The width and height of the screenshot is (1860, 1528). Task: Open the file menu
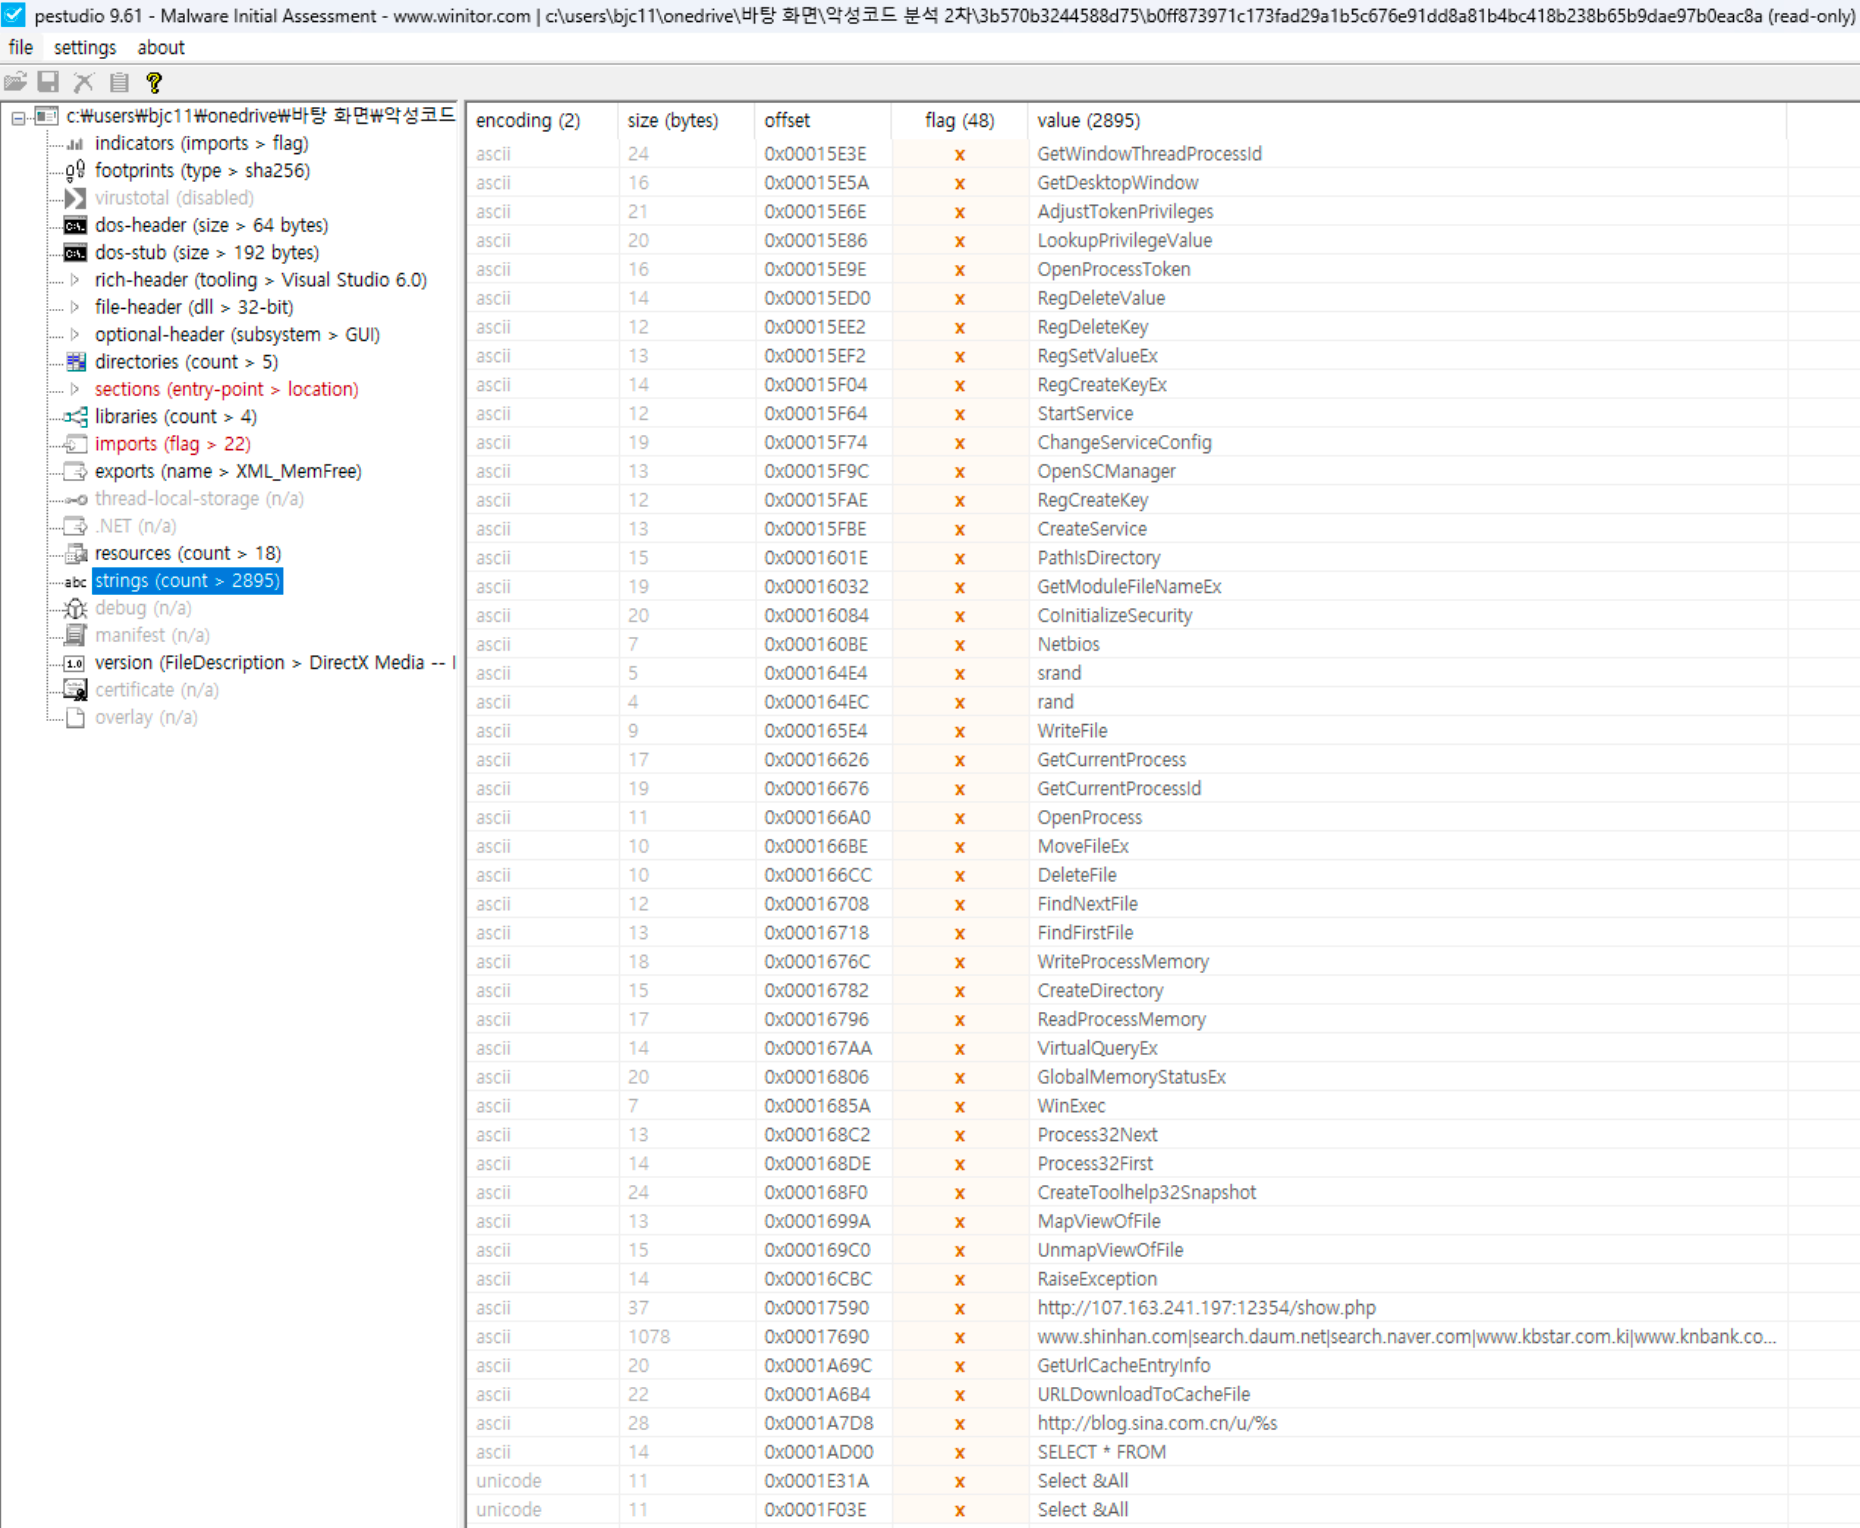pyautogui.click(x=20, y=47)
